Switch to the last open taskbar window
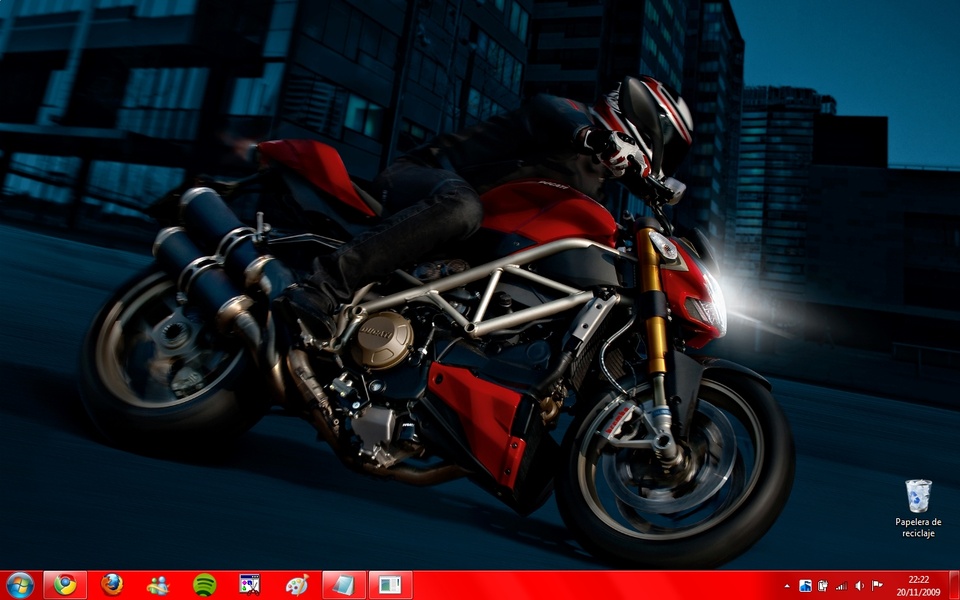 coord(390,585)
